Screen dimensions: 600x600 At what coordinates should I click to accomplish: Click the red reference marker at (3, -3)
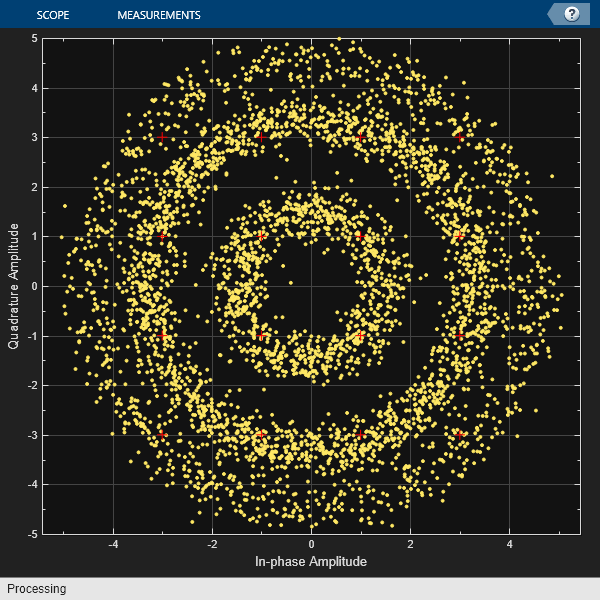tap(460, 435)
